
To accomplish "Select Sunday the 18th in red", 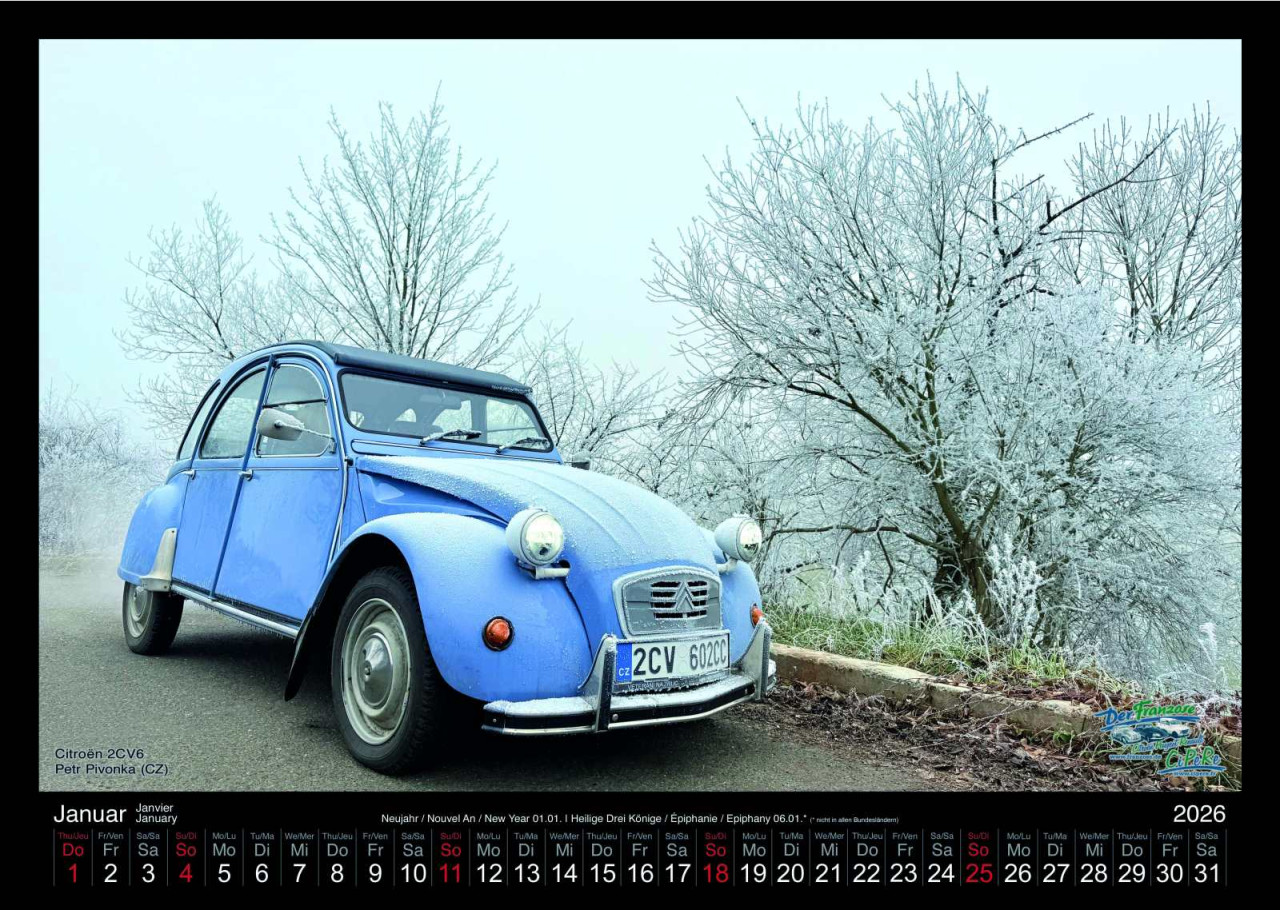I will tap(715, 859).
